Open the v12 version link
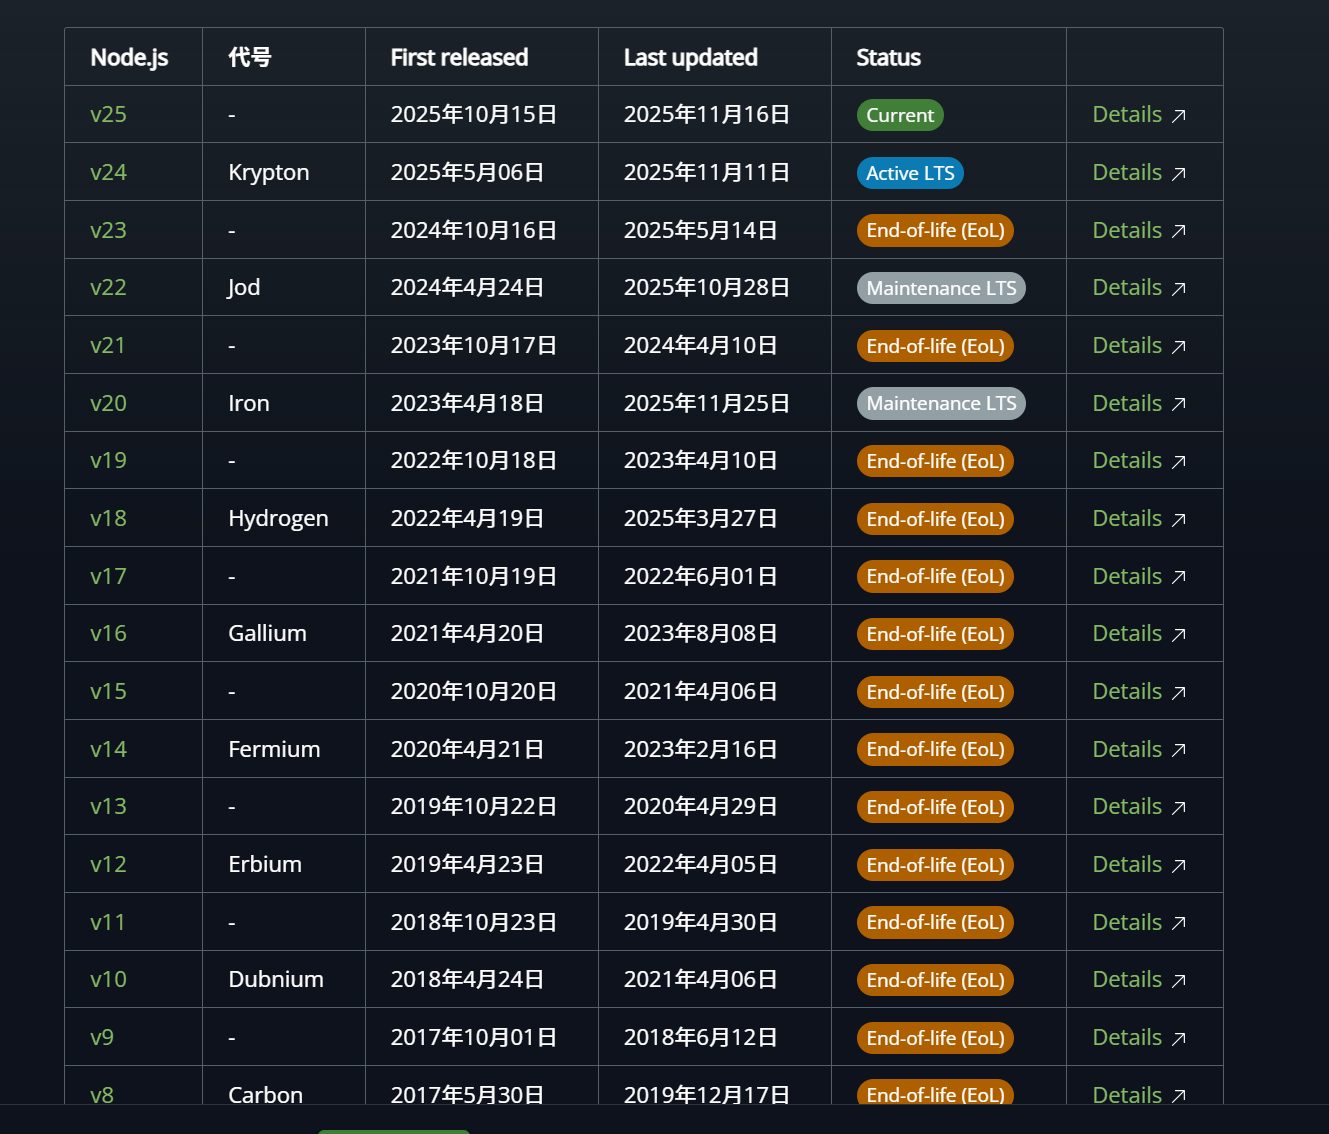The image size is (1329, 1134). [x=108, y=864]
